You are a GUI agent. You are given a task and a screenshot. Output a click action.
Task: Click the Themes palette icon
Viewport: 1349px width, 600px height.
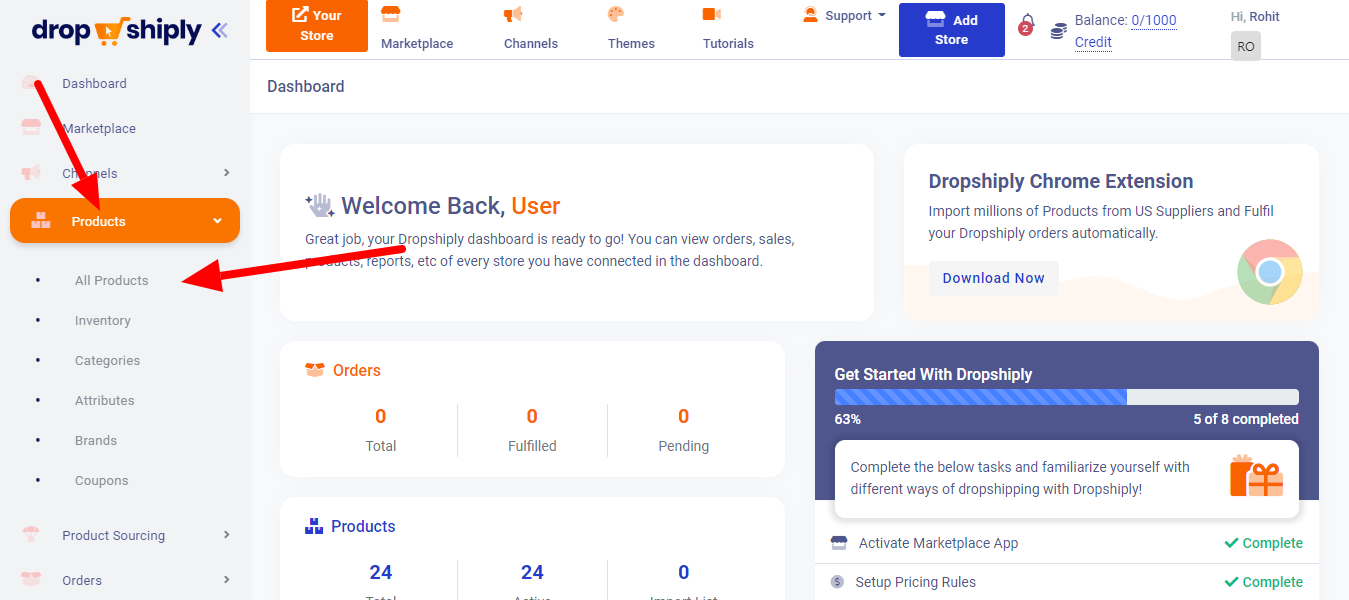[x=616, y=14]
